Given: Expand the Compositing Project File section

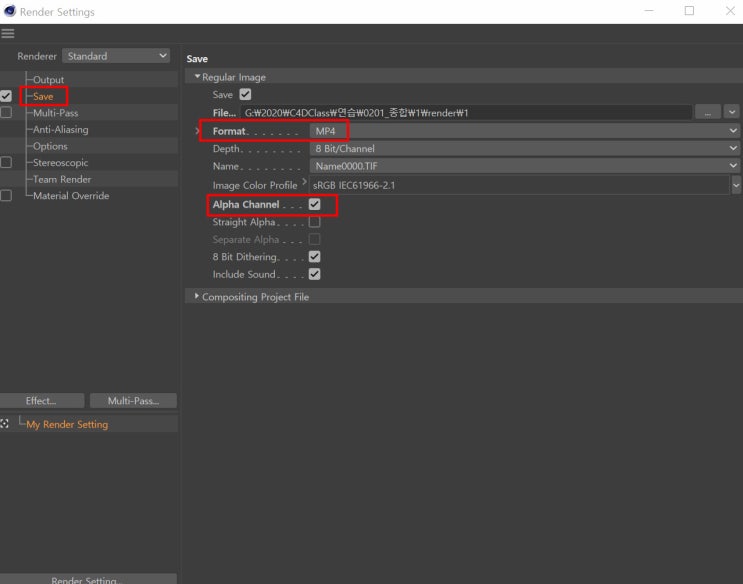Looking at the screenshot, I should click(x=197, y=296).
